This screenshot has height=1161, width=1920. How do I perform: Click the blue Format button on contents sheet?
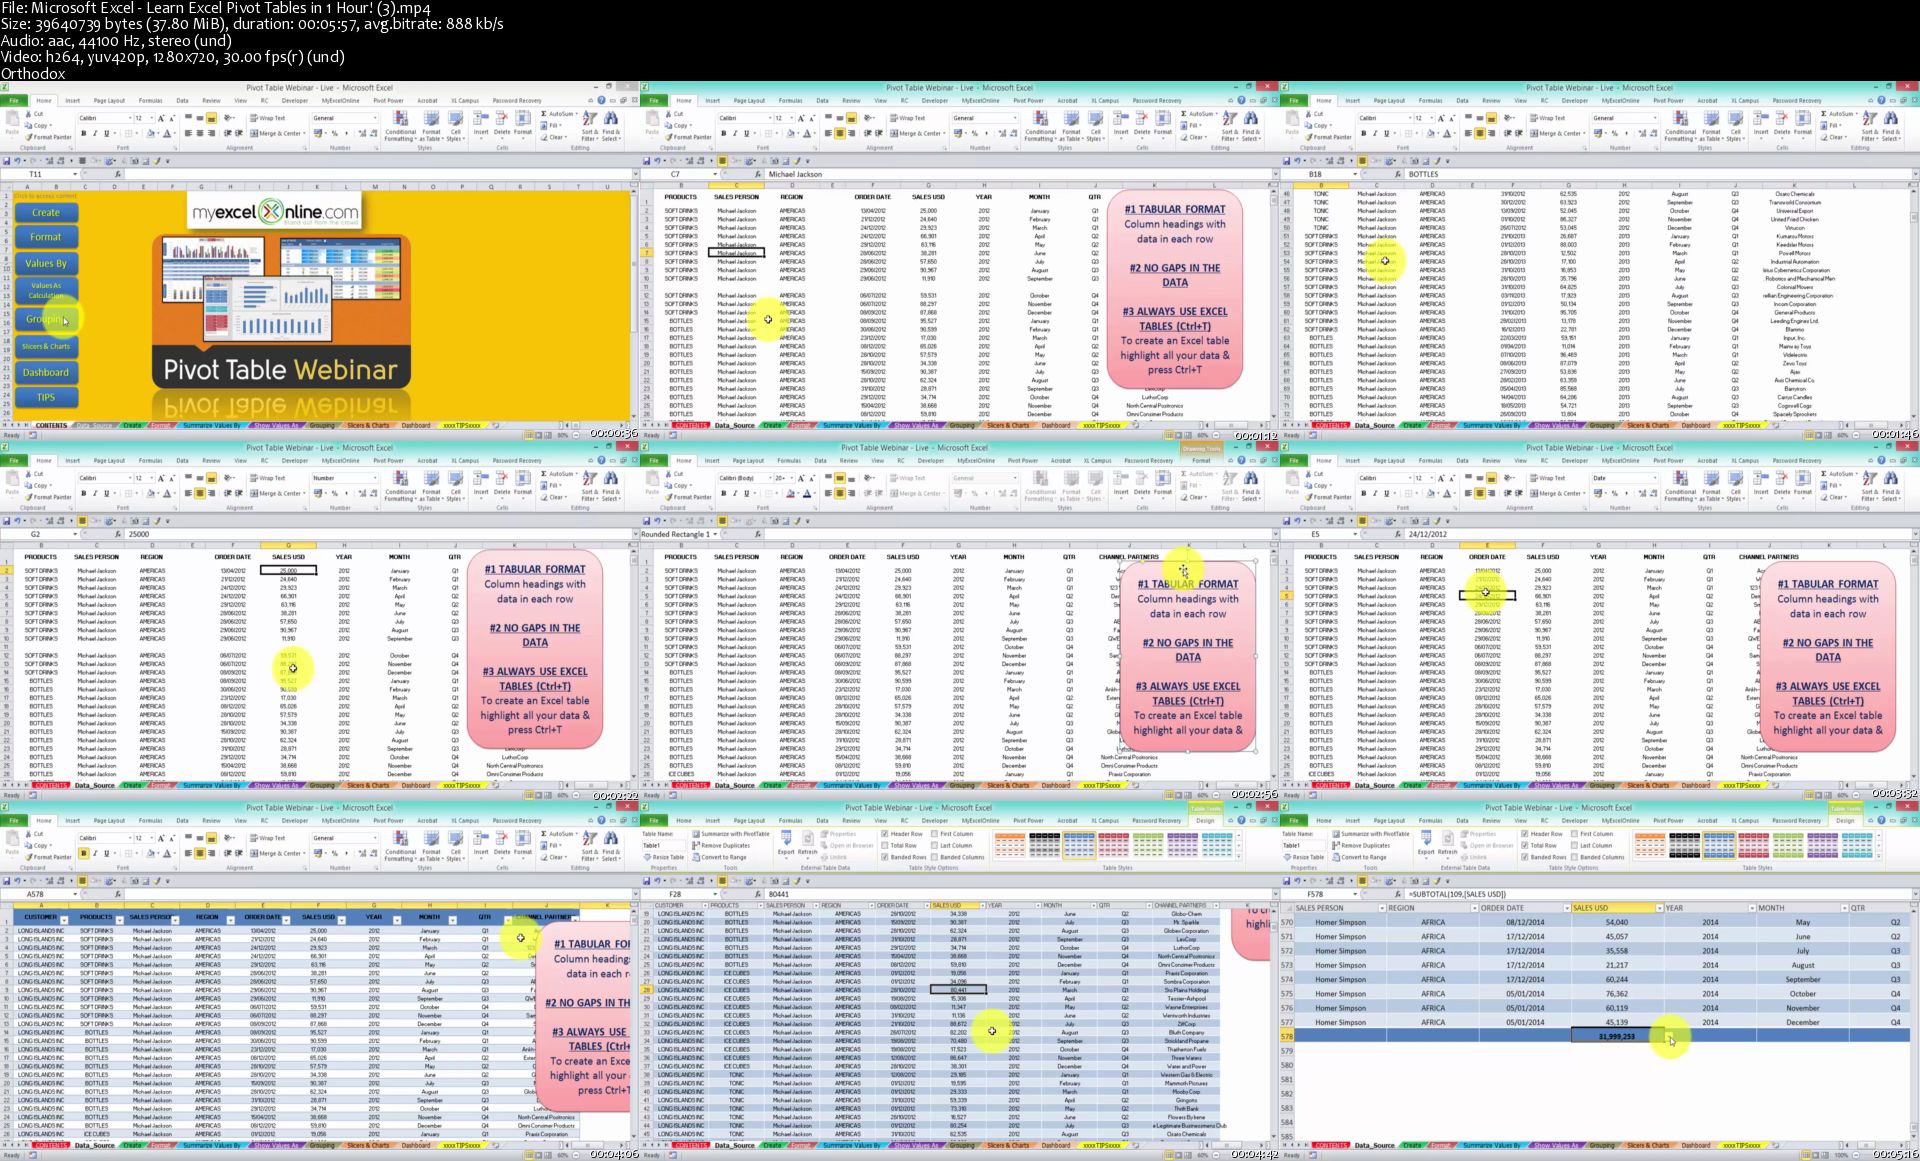click(x=45, y=237)
